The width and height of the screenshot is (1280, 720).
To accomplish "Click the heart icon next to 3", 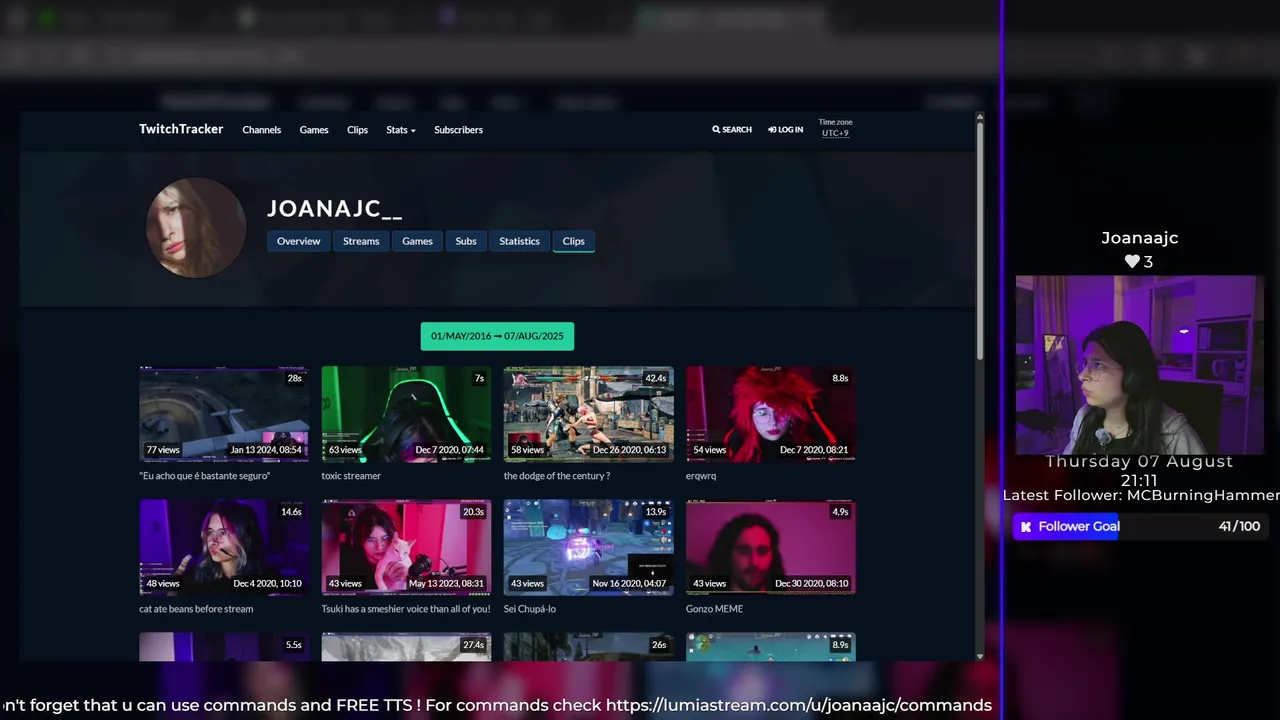I will 1132,261.
